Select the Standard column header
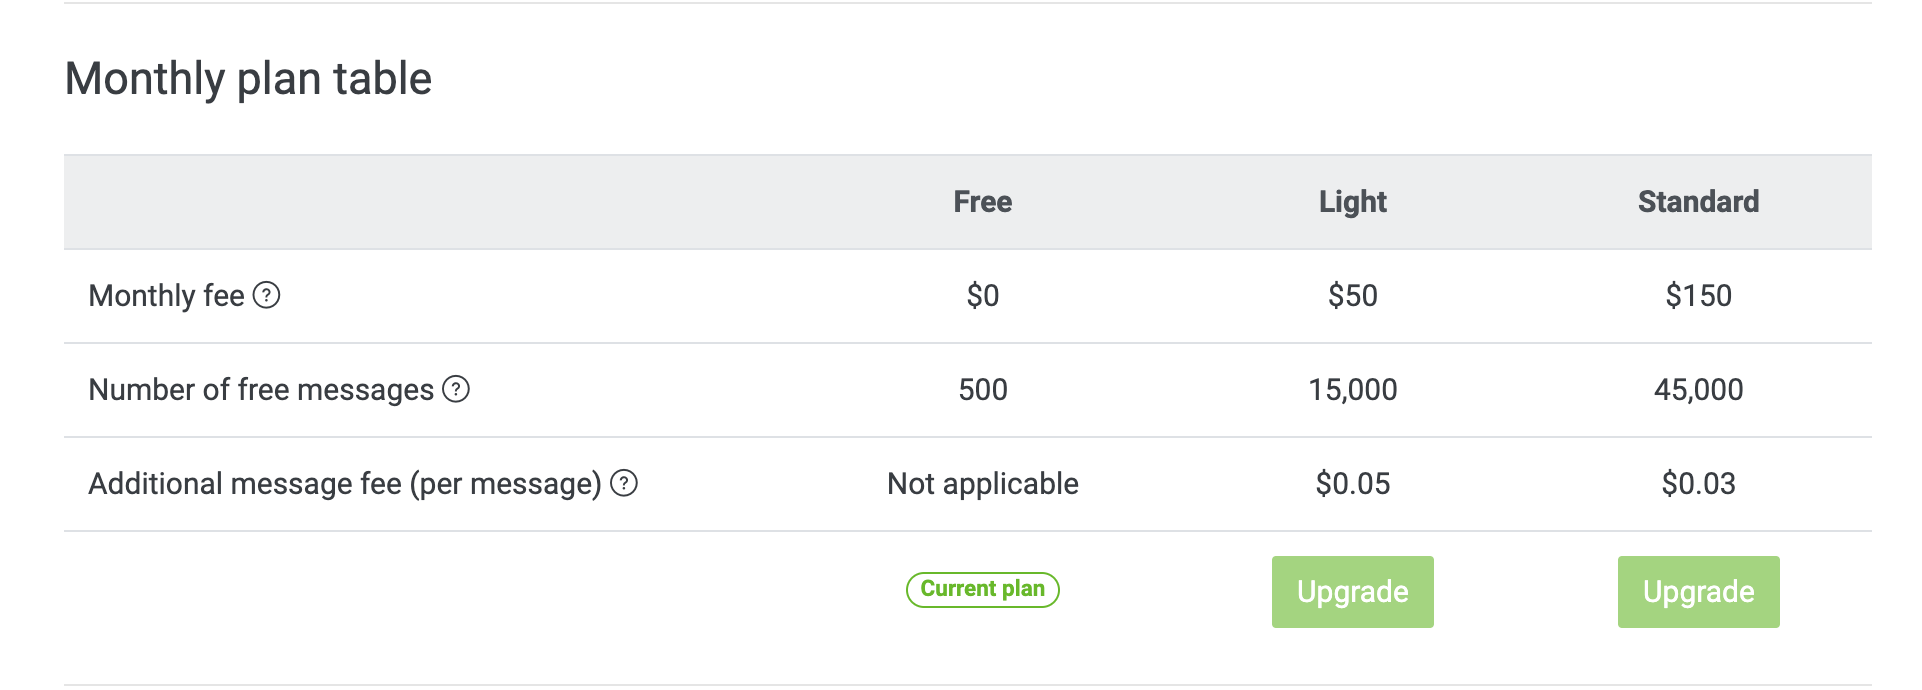Image resolution: width=1922 pixels, height=690 pixels. point(1698,202)
